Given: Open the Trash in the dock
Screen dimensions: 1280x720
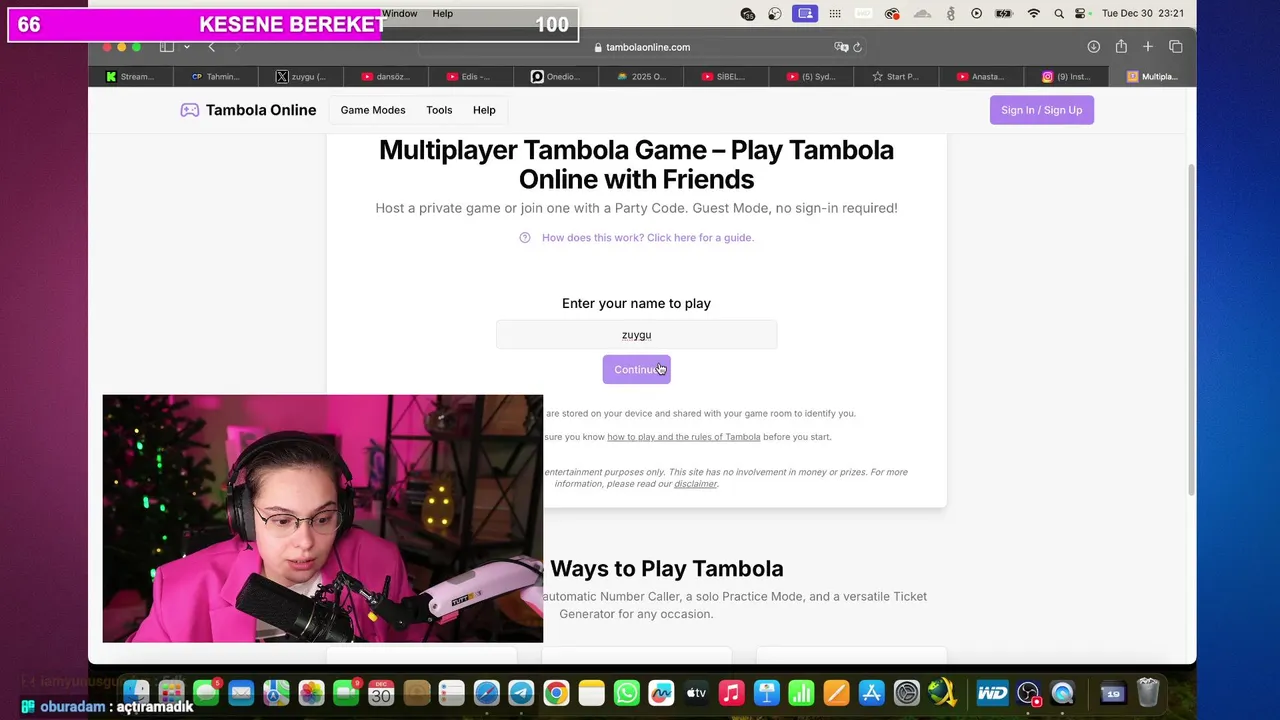Looking at the screenshot, I should tap(1148, 692).
